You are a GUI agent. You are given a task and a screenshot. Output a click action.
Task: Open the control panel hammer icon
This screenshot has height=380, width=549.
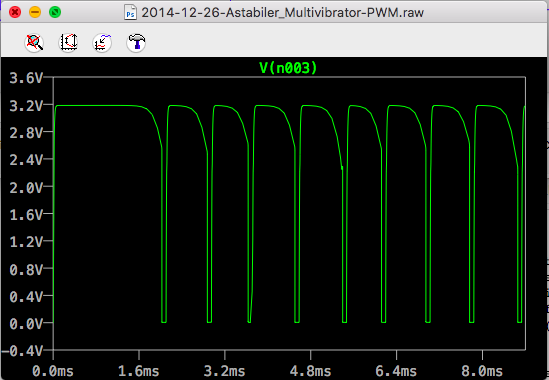pos(136,43)
